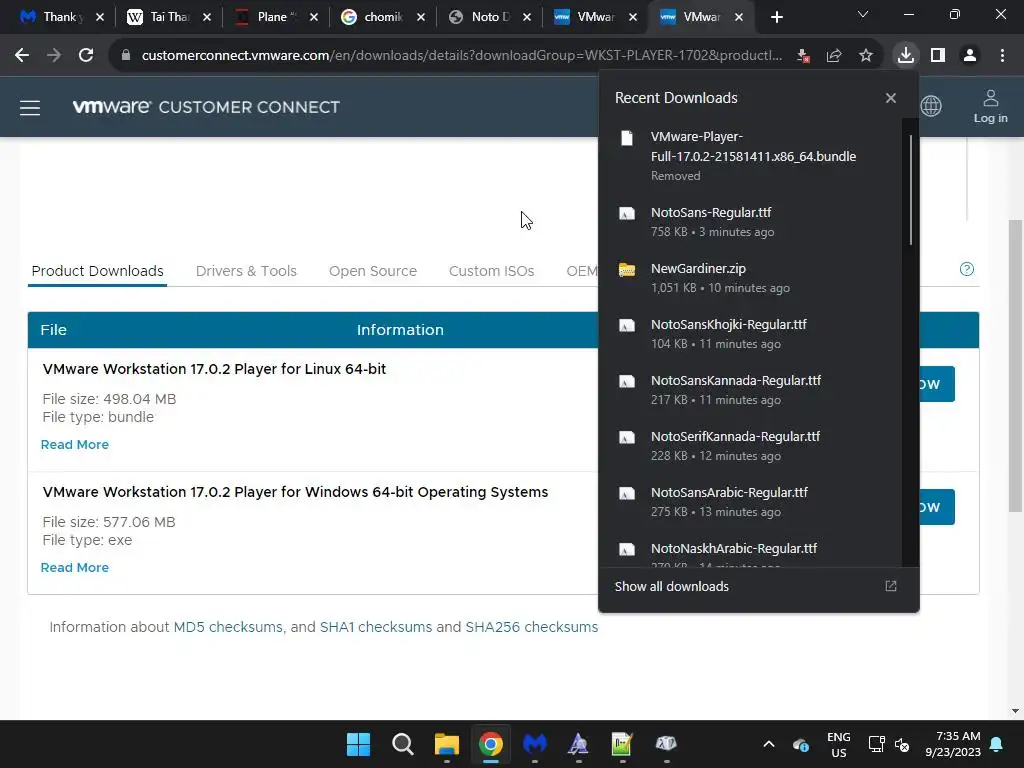Switch to chomik browser tab
The width and height of the screenshot is (1024, 768).
coord(382,17)
